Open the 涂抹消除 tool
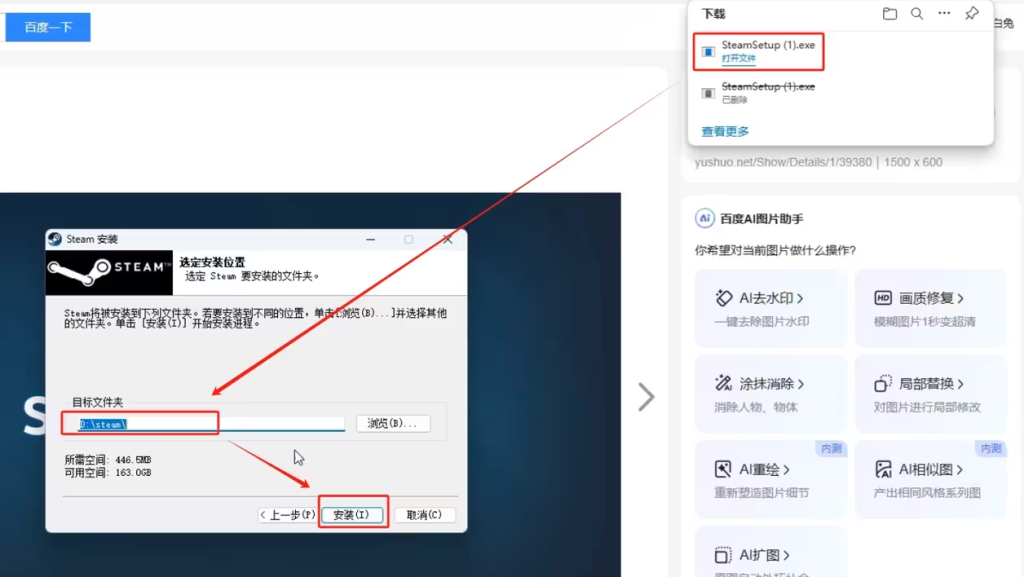 771,394
